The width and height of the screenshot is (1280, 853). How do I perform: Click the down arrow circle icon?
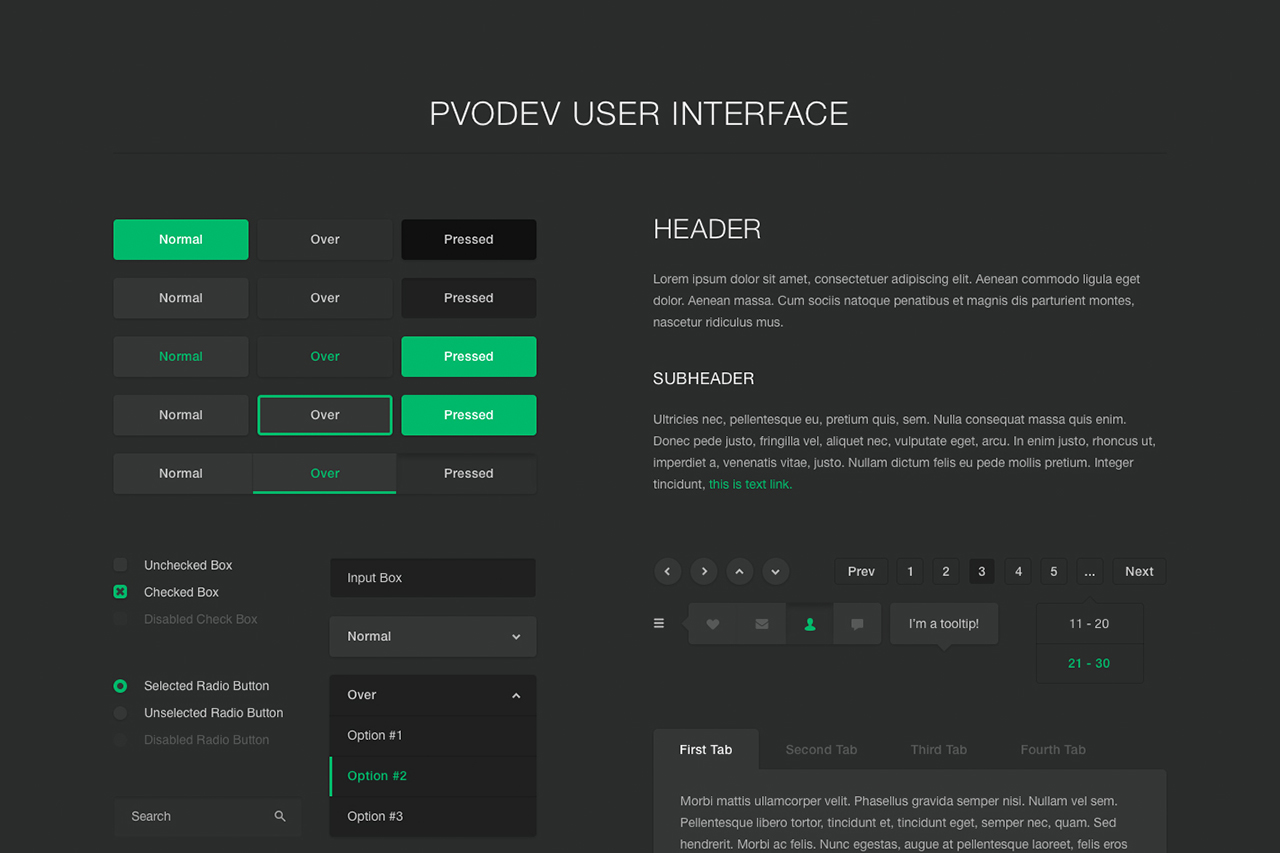(775, 571)
